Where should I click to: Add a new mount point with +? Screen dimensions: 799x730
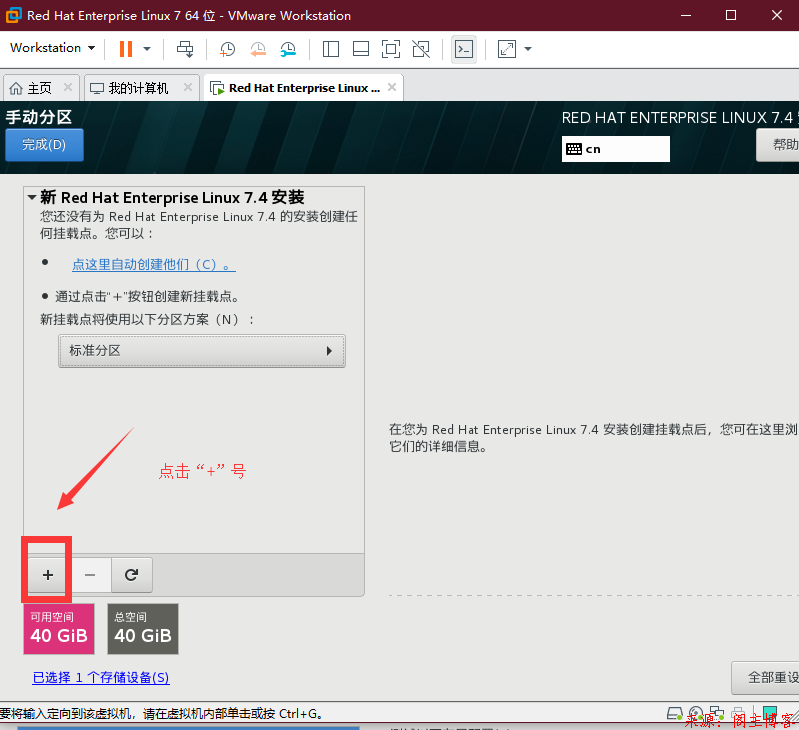pos(47,575)
